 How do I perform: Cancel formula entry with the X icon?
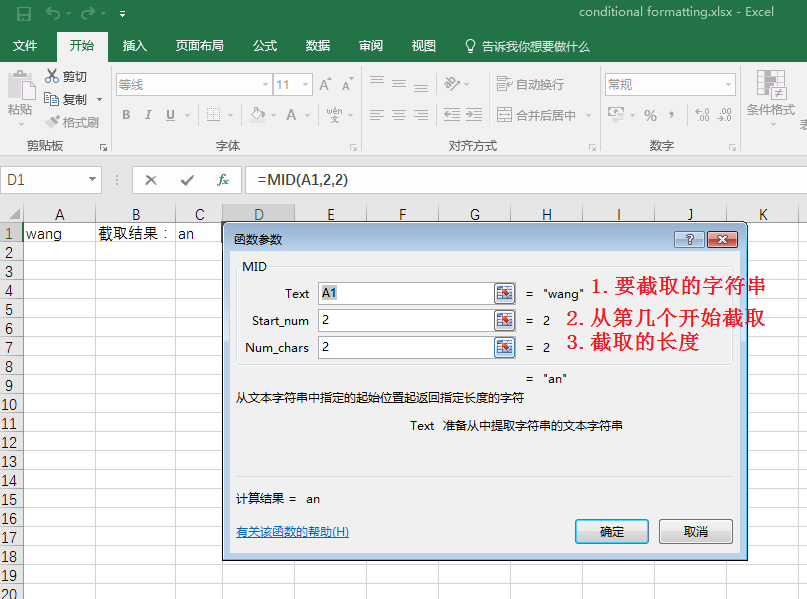pos(151,180)
